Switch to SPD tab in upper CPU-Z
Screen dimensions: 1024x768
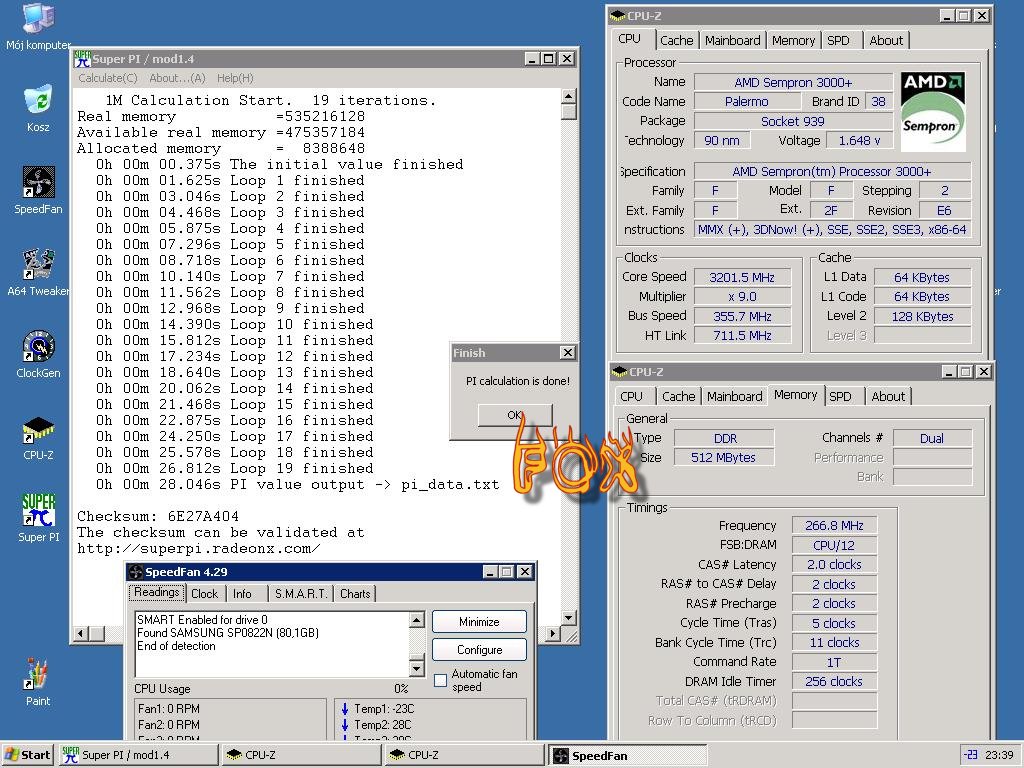coord(839,40)
